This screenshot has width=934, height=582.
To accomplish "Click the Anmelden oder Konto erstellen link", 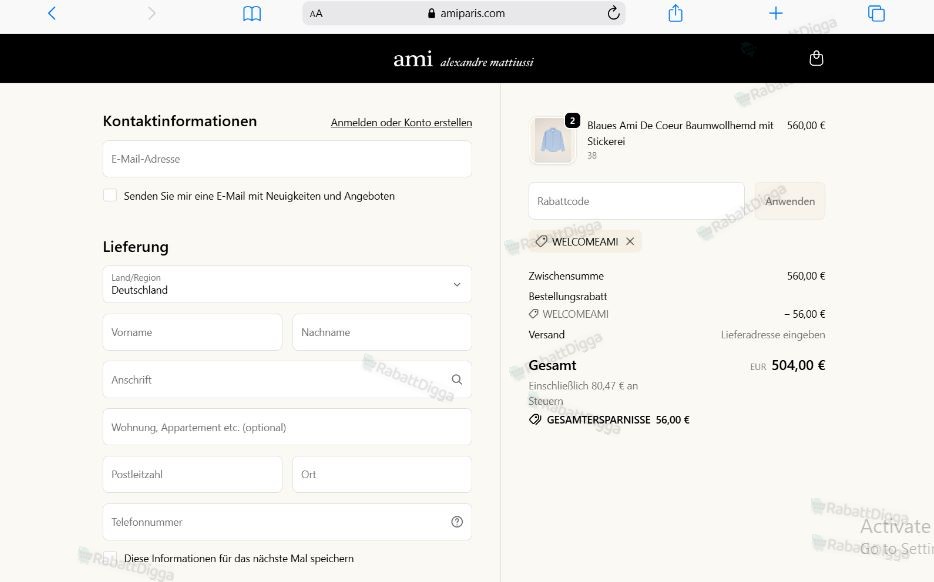I will pos(401,122).
